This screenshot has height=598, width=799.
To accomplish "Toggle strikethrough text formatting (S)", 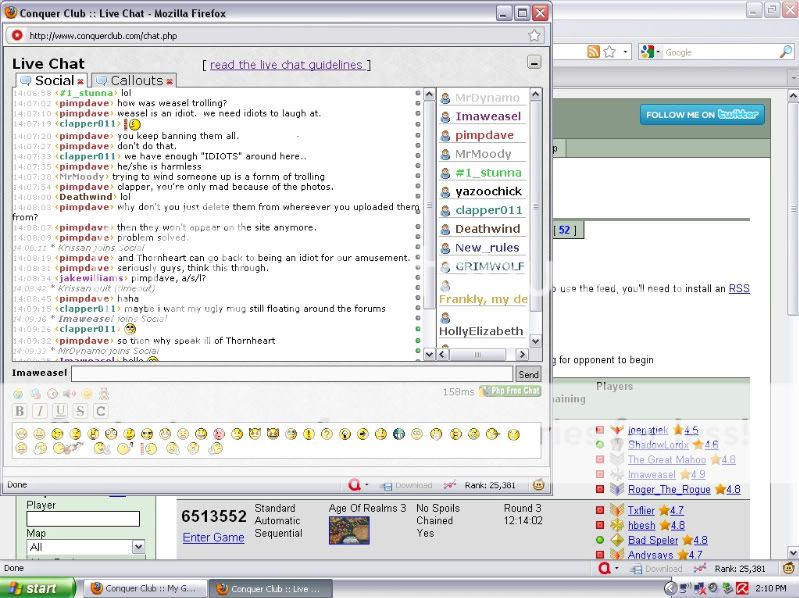I will [x=81, y=411].
